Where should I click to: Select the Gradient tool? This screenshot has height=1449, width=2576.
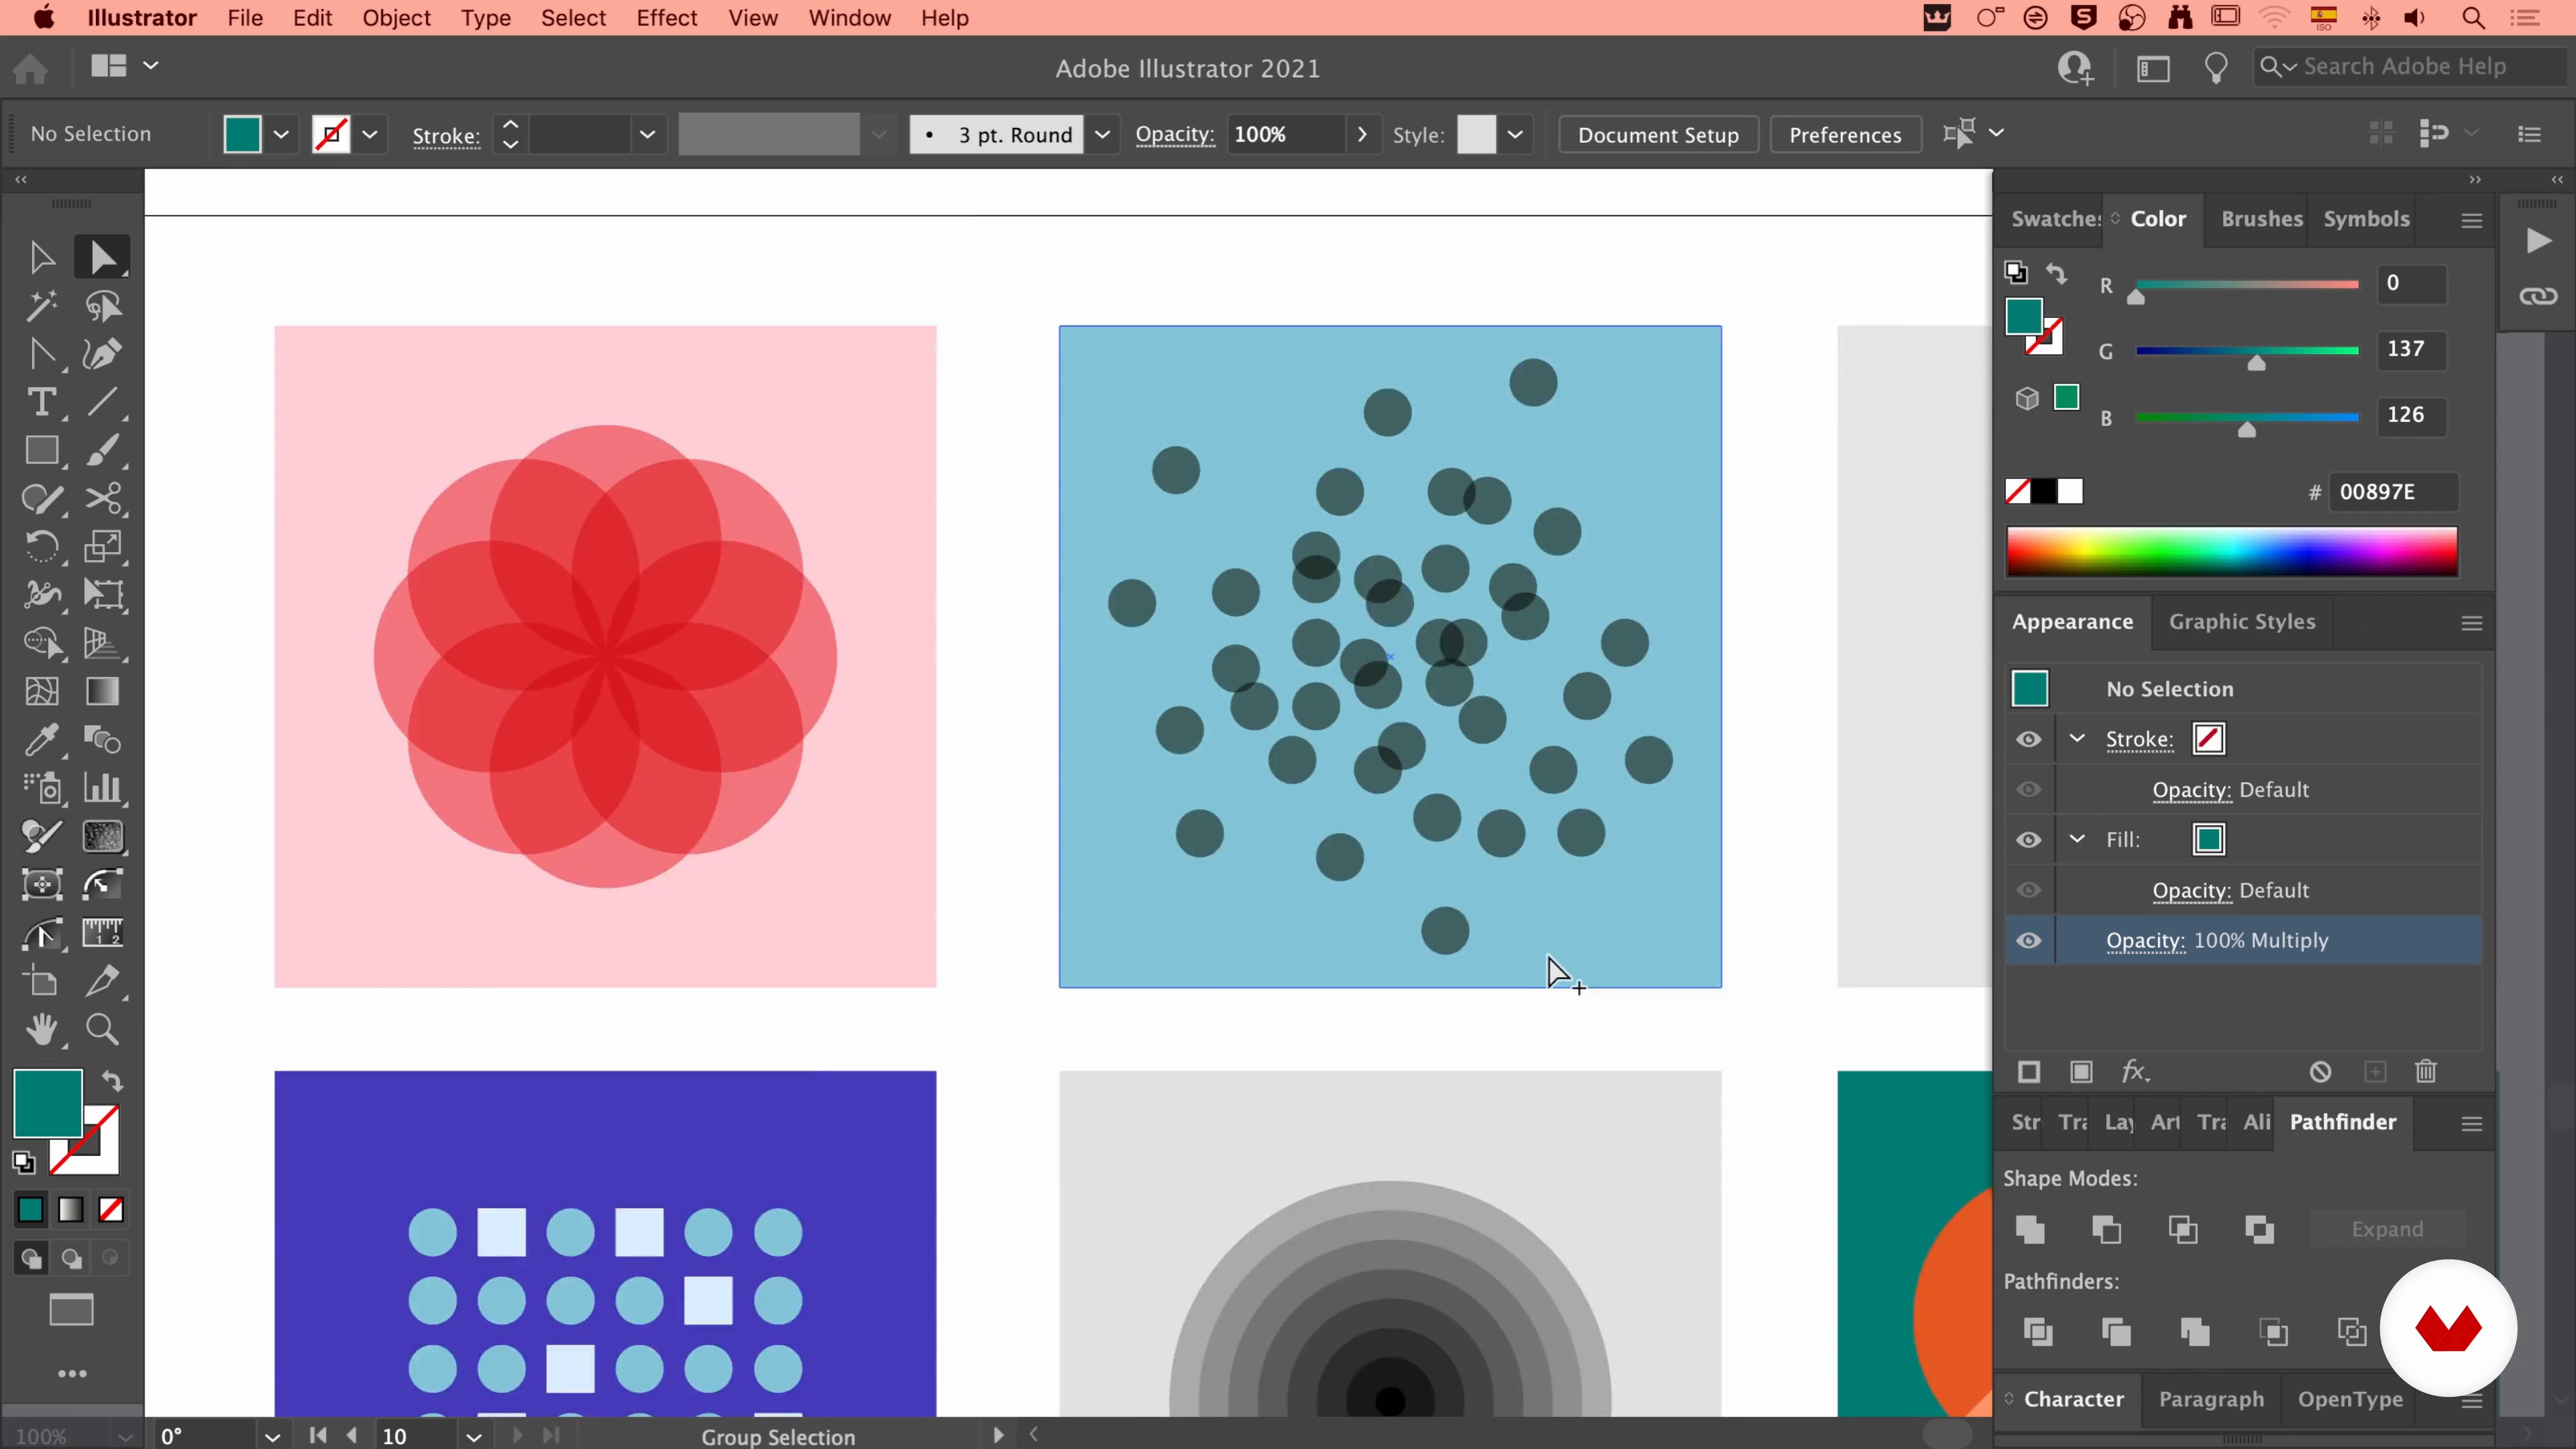point(102,692)
